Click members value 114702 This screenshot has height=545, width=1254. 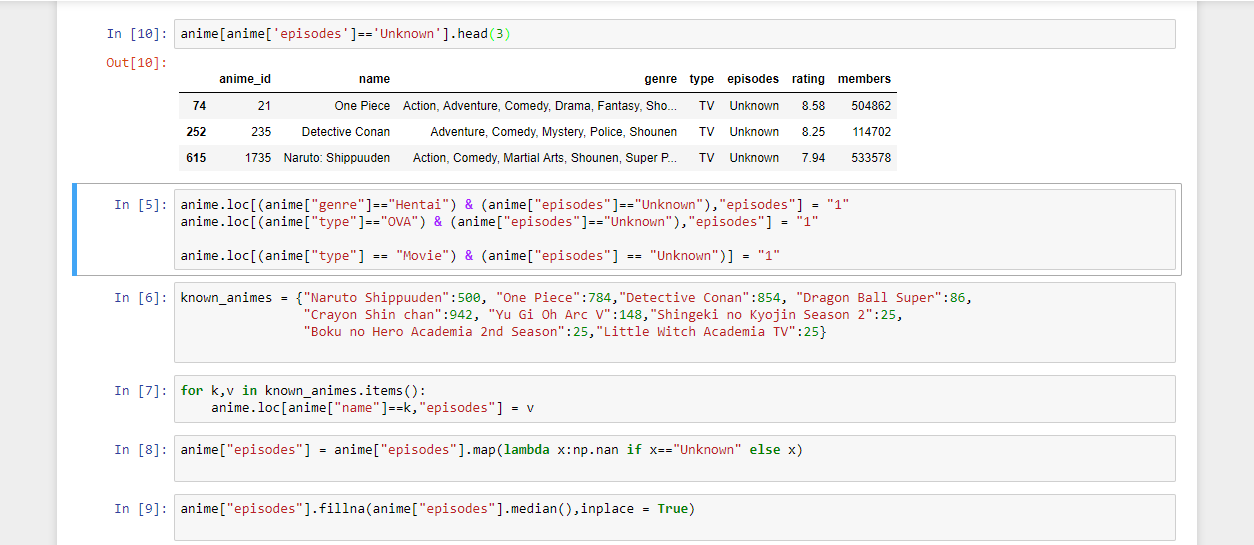tap(871, 131)
